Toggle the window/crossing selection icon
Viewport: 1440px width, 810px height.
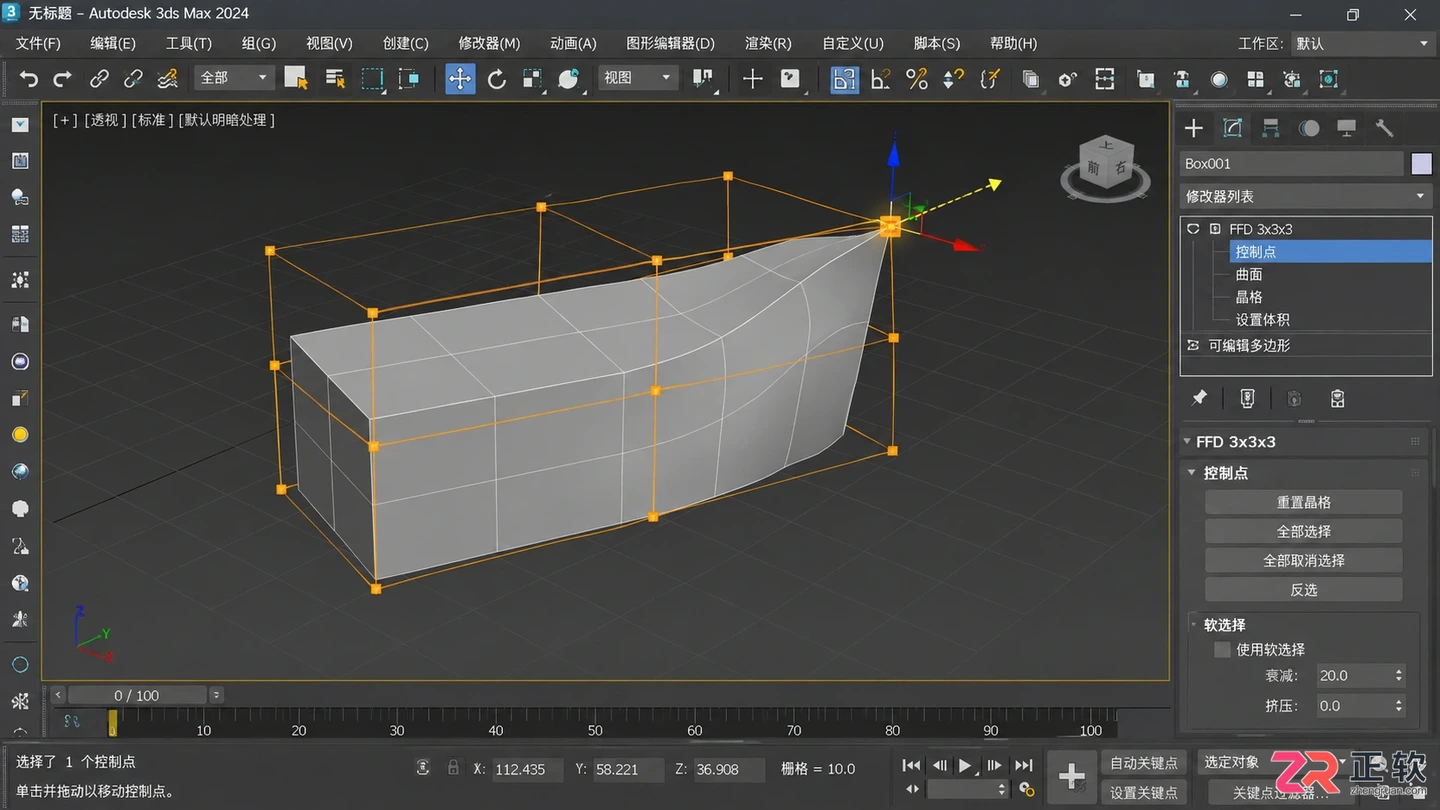pyautogui.click(x=409, y=79)
